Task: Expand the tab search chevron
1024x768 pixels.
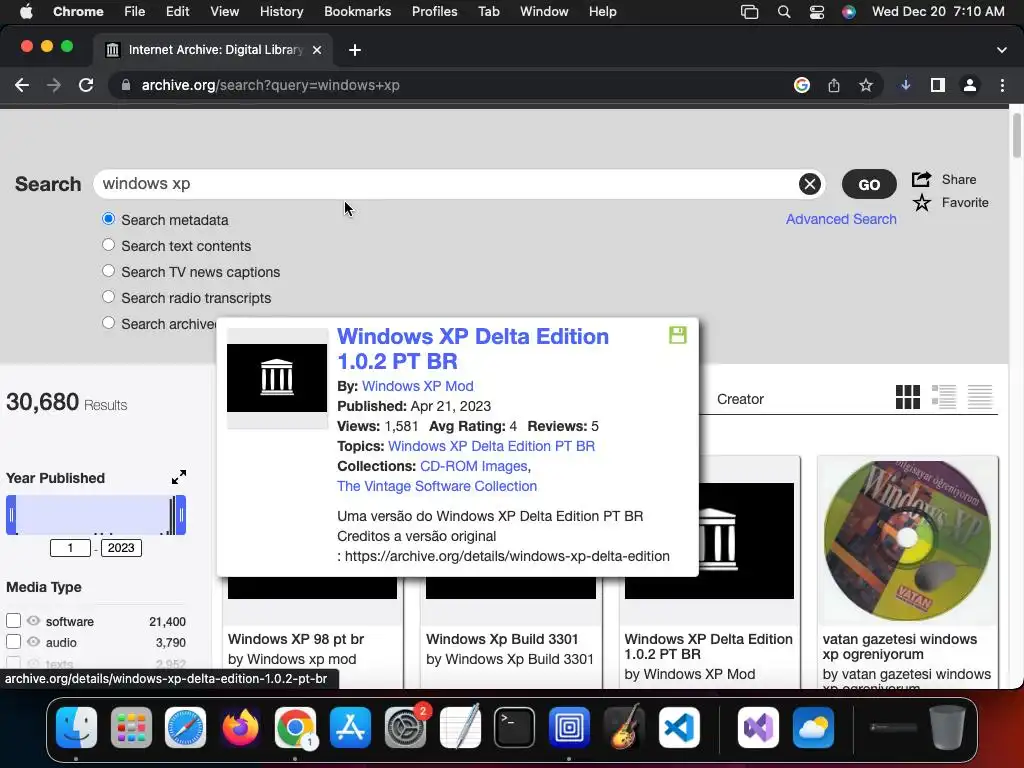Action: pyautogui.click(x=1001, y=50)
